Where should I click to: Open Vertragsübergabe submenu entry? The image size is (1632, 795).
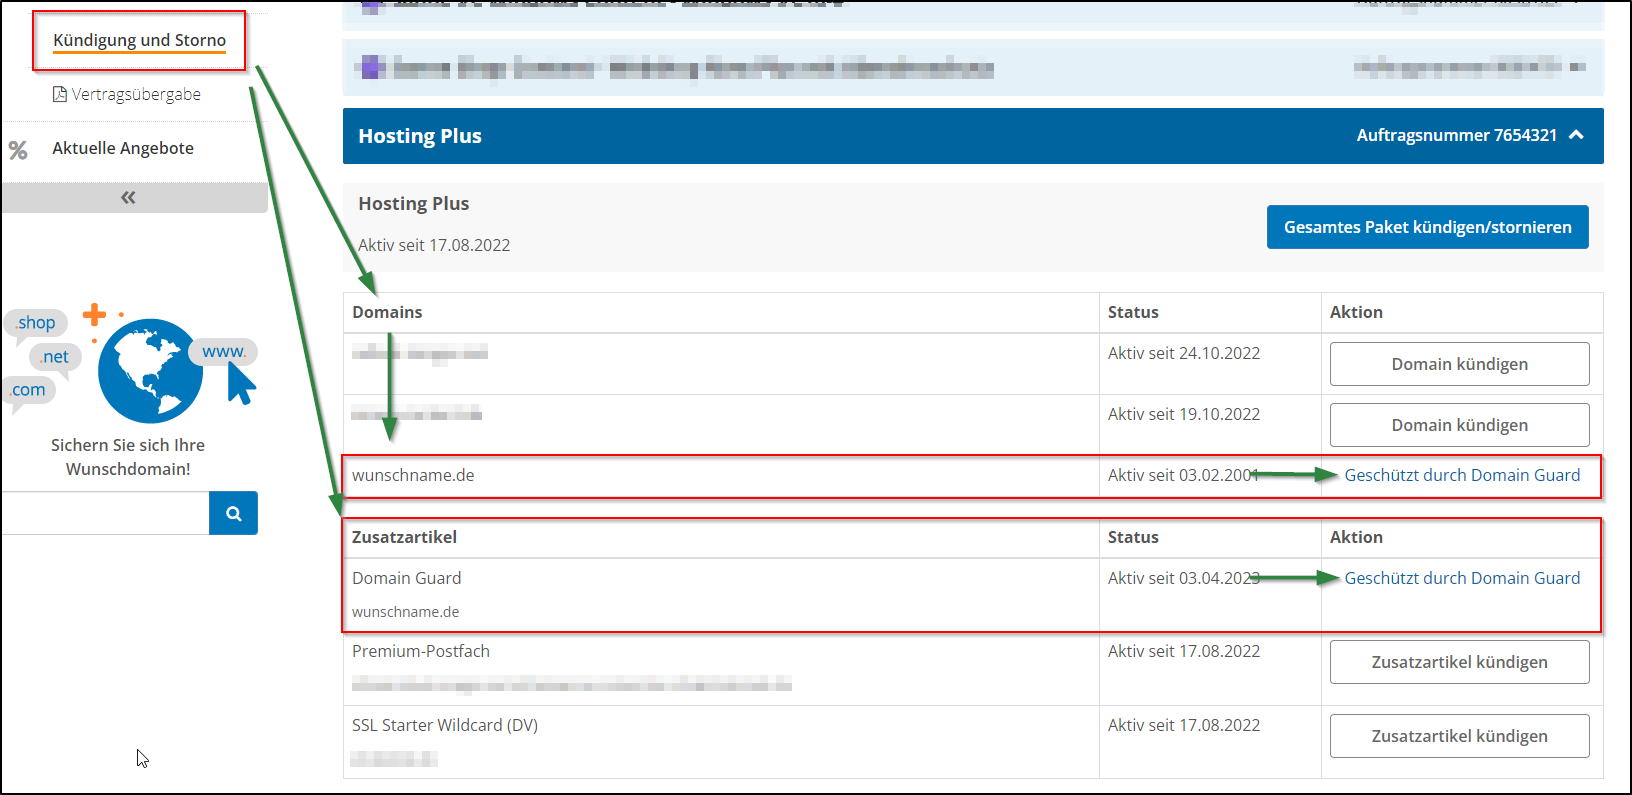136,94
